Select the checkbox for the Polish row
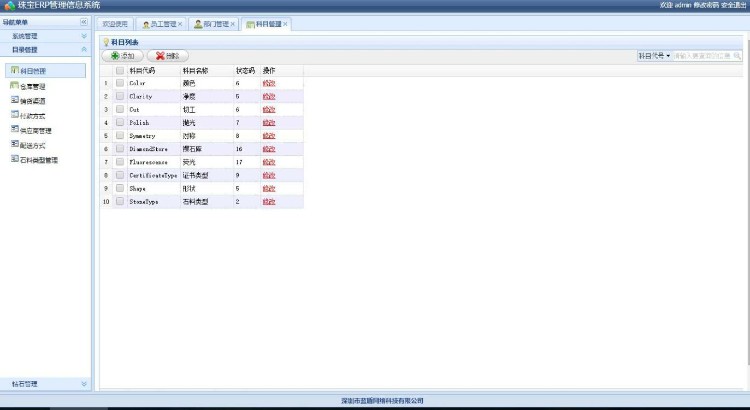Screen dimensions: 750x410 (x=120, y=122)
